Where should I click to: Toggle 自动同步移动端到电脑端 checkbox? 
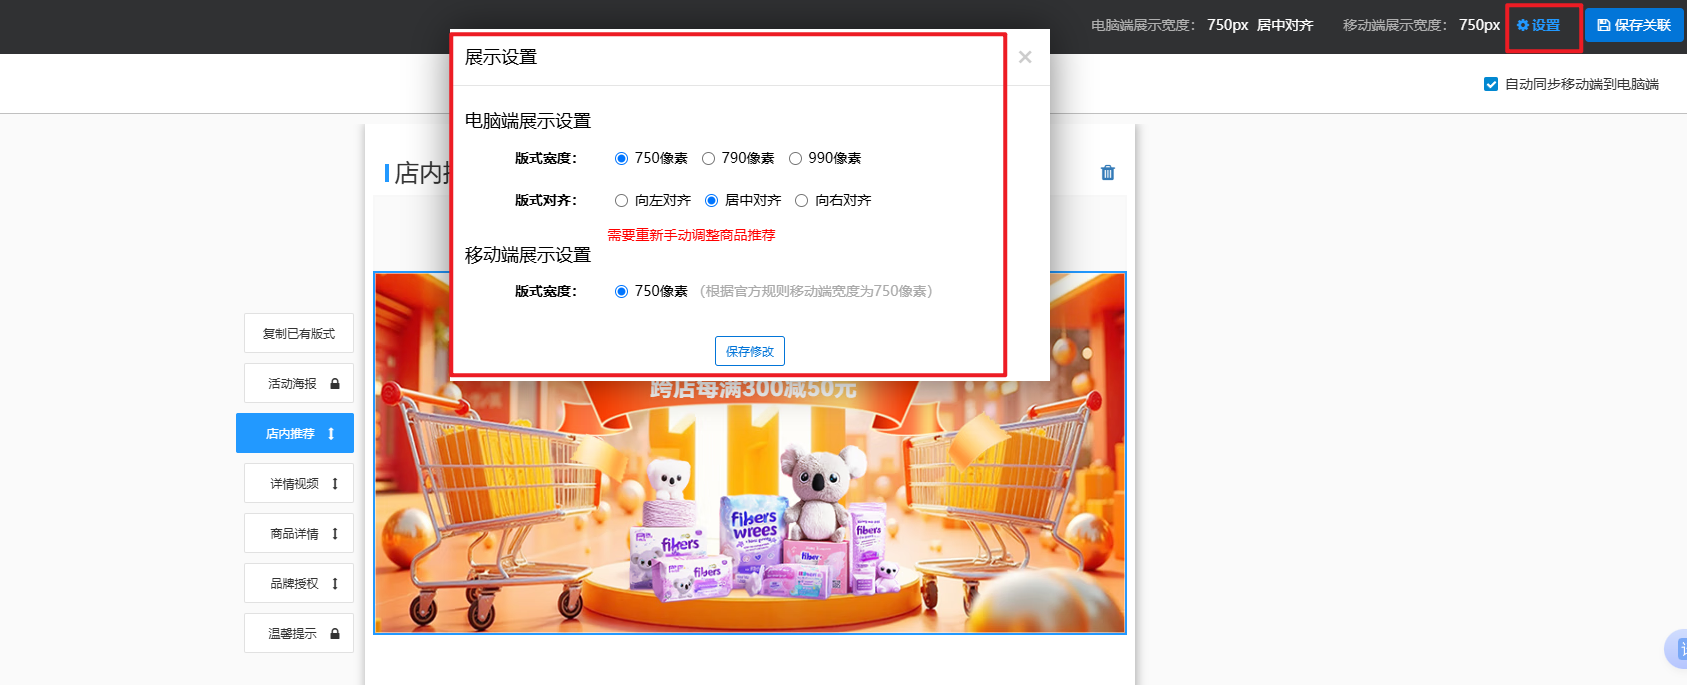1491,84
